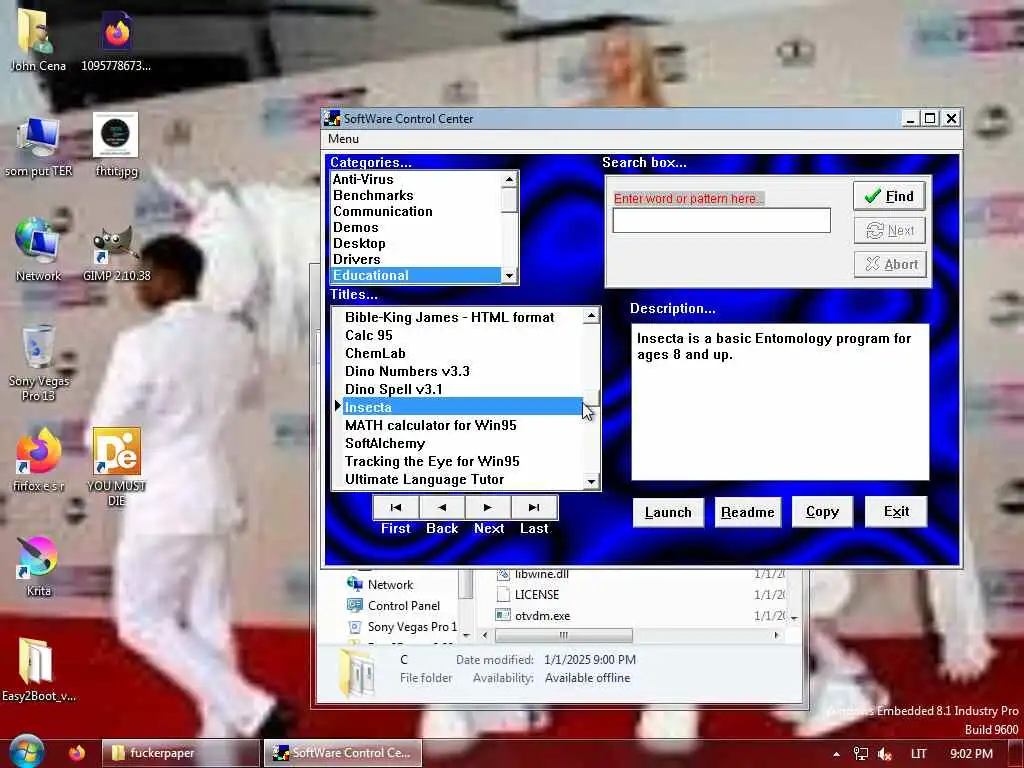Click the greyed Next search button
The height and width of the screenshot is (768, 1024).
889,231
